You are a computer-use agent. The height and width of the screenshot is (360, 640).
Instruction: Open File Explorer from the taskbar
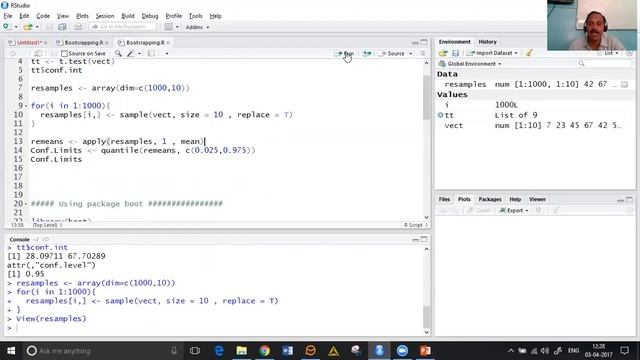point(242,351)
